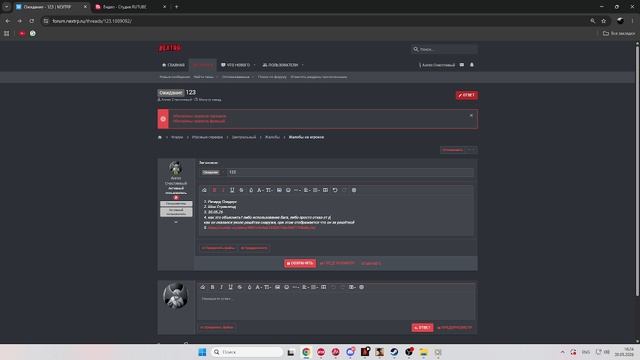Open text color picker in edit-post toolbar
Viewport: 640px width, 360px height.
251,190
